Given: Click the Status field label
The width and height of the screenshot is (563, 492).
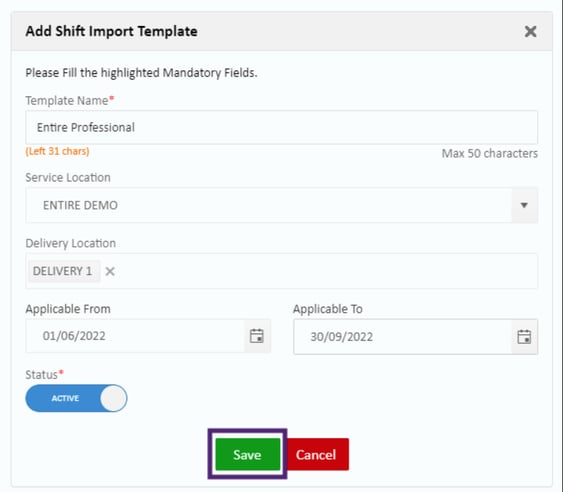Looking at the screenshot, I should tap(41, 375).
